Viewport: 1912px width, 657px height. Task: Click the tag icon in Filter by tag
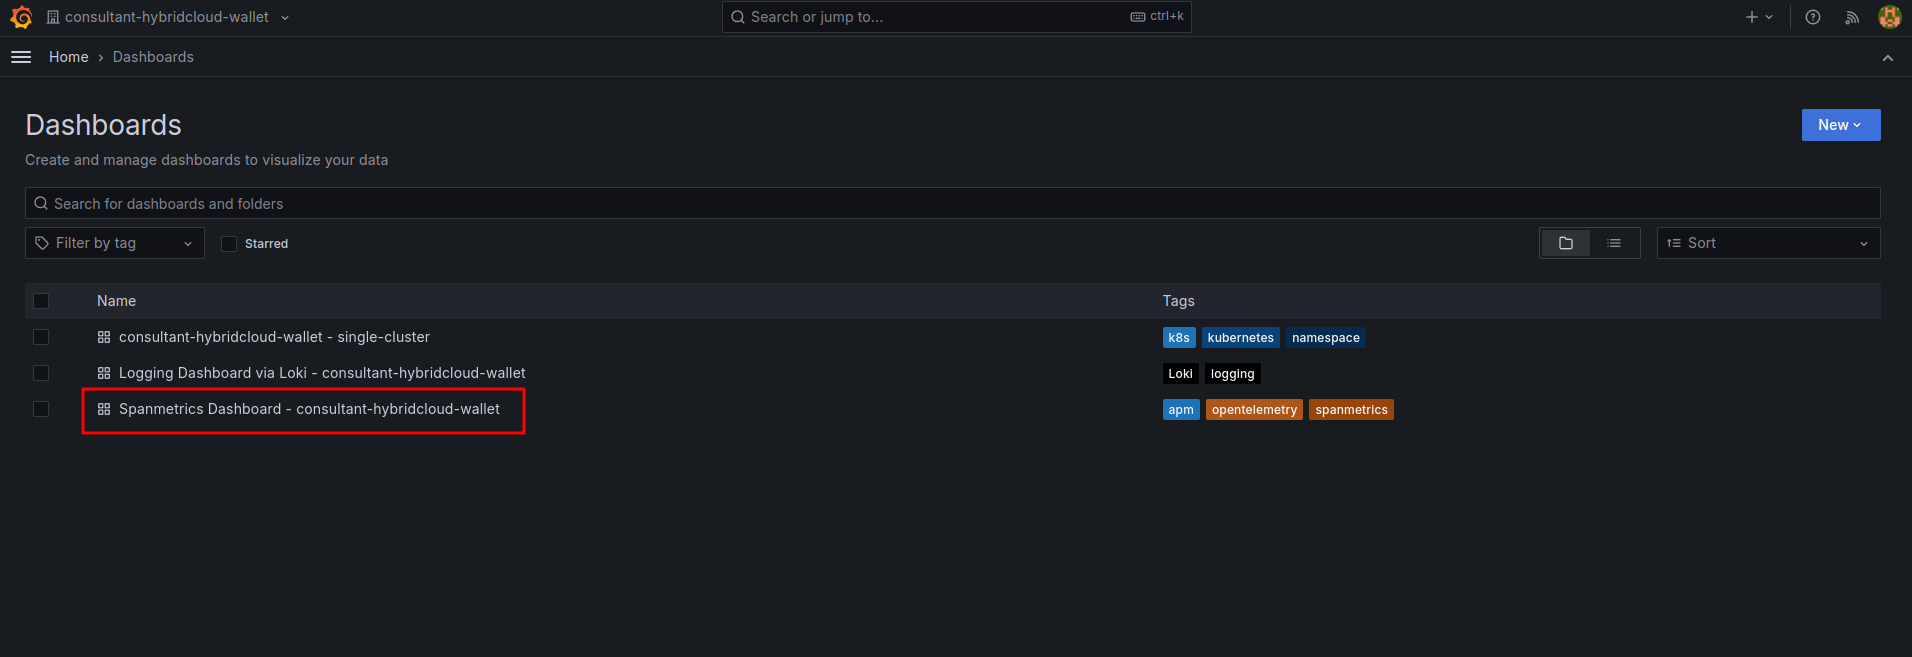click(x=42, y=243)
